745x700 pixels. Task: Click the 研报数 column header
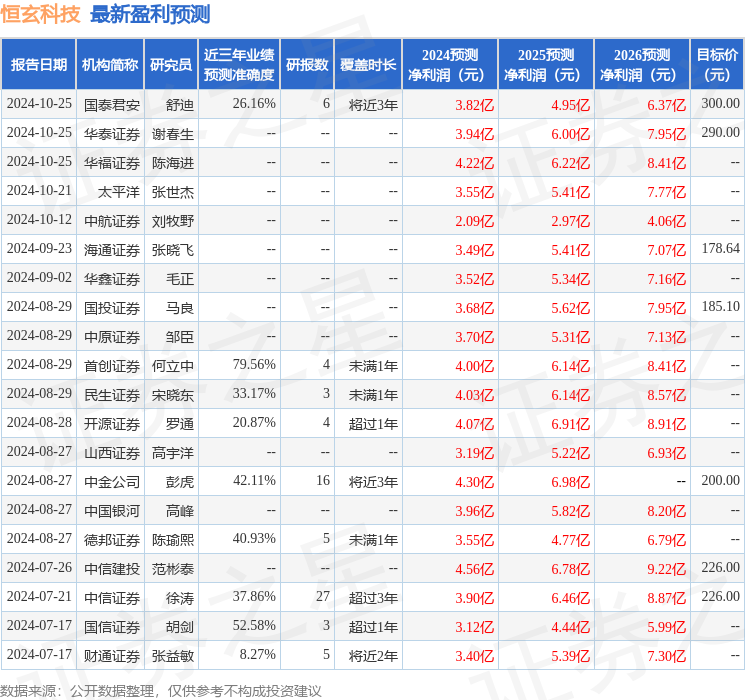307,65
